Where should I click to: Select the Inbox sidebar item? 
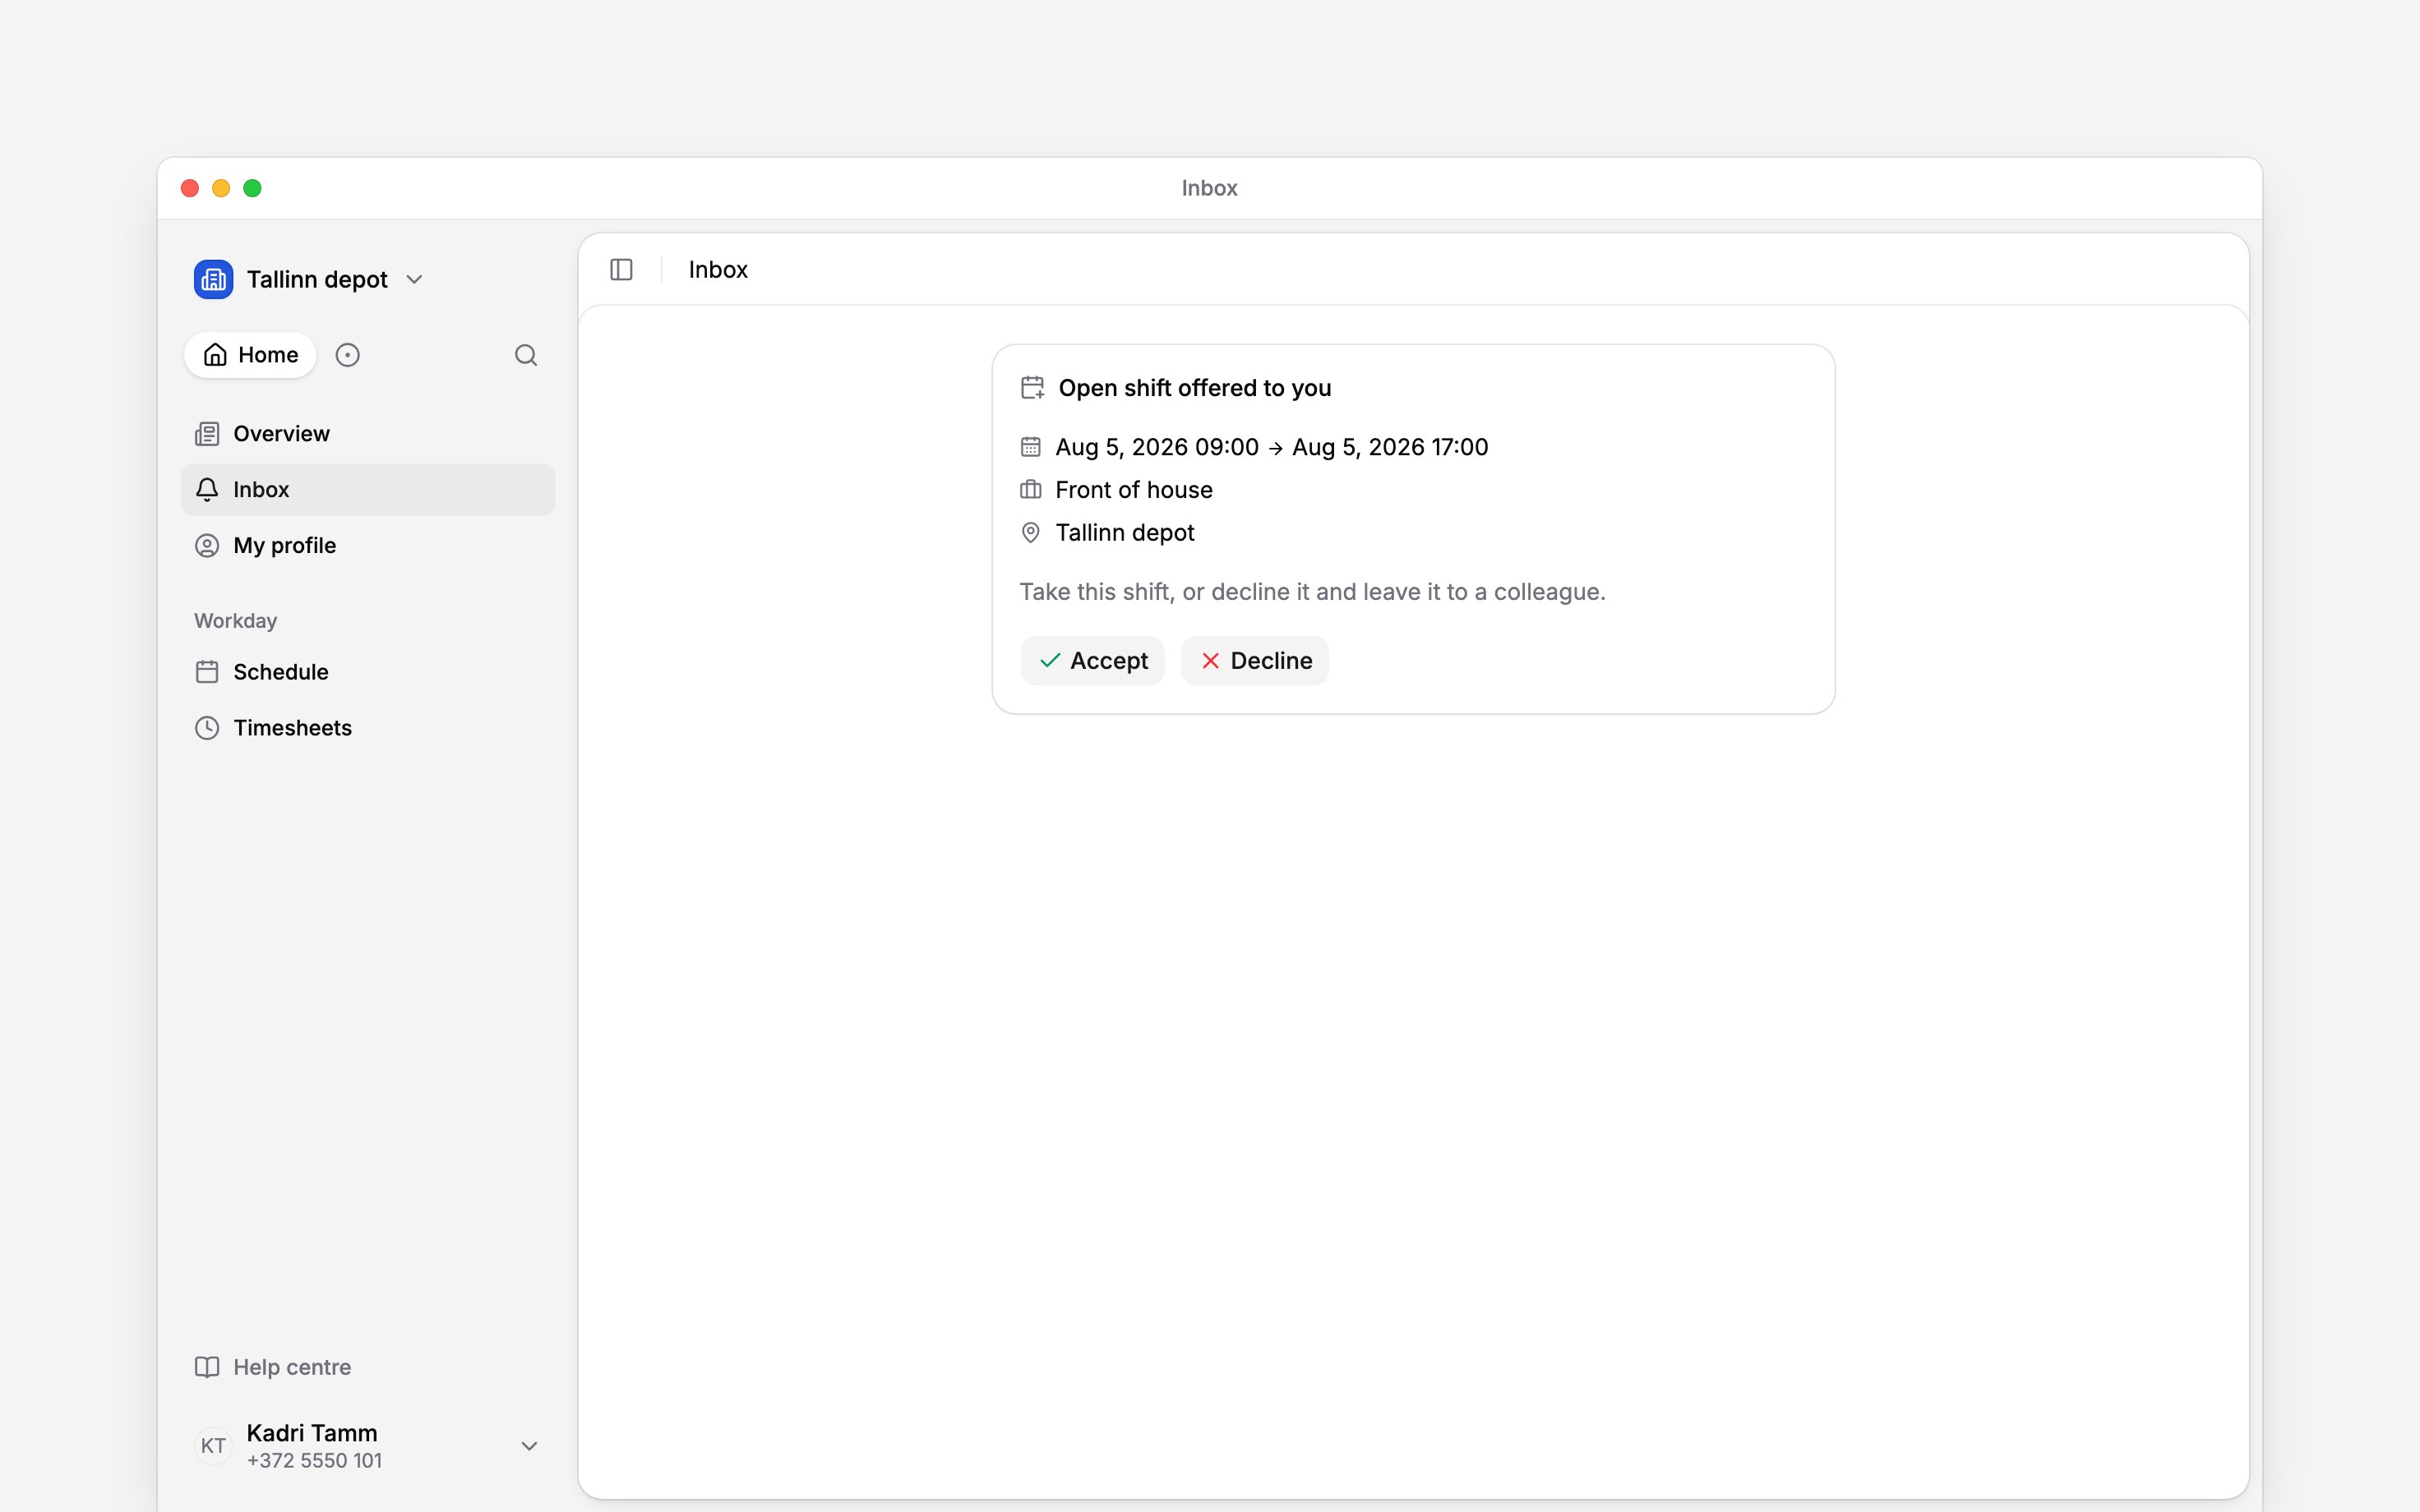368,490
